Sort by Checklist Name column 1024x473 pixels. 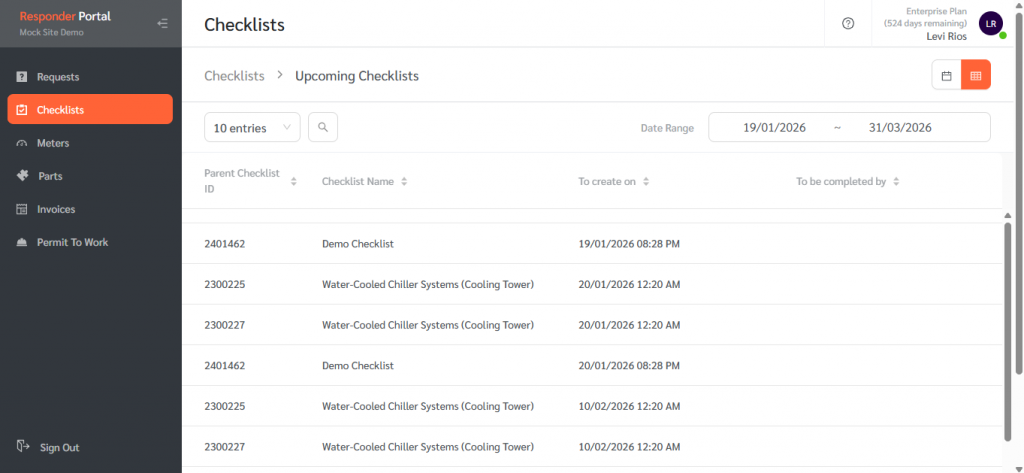[403, 181]
